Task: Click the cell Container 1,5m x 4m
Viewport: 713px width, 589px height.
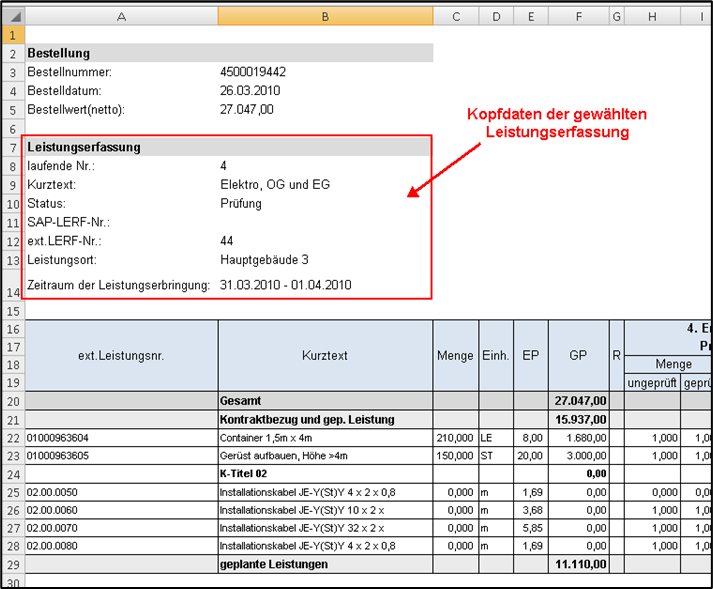Action: (268, 438)
